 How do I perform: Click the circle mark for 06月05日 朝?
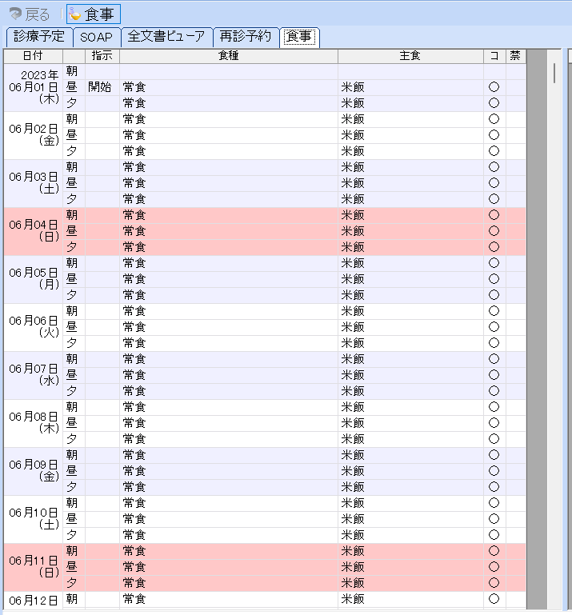click(x=494, y=263)
